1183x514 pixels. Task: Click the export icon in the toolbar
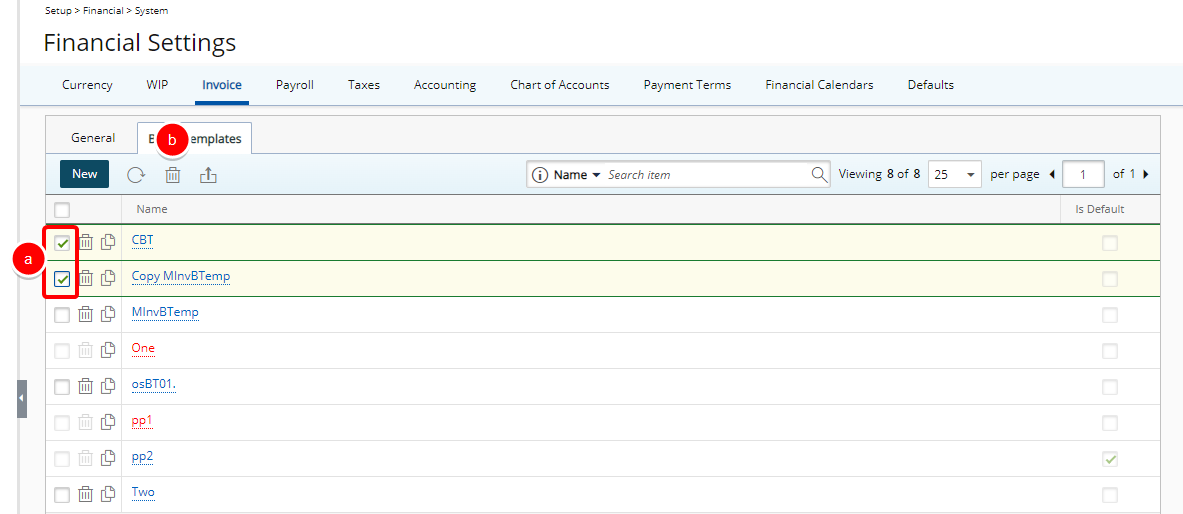coord(208,175)
